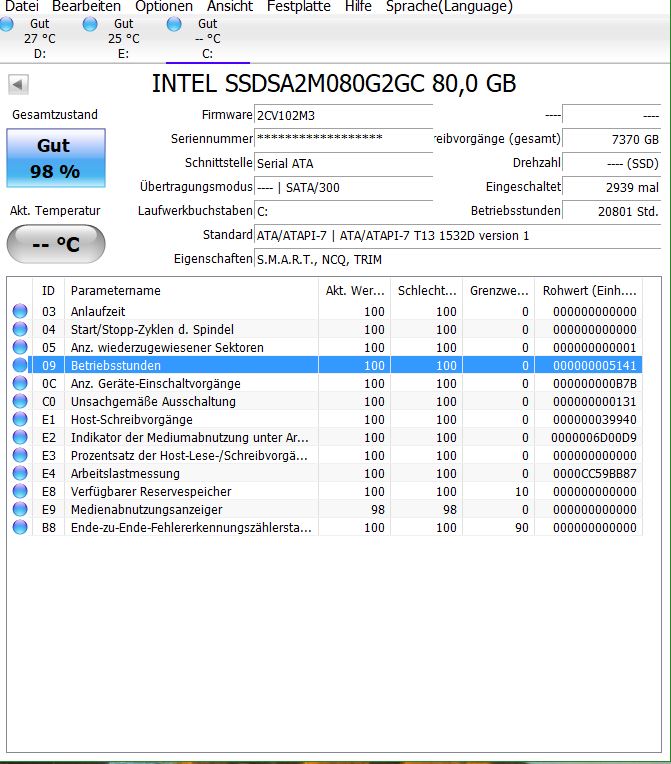
Task: Click status icon of Host-Schreibvorgänge row
Action: pos(20,419)
